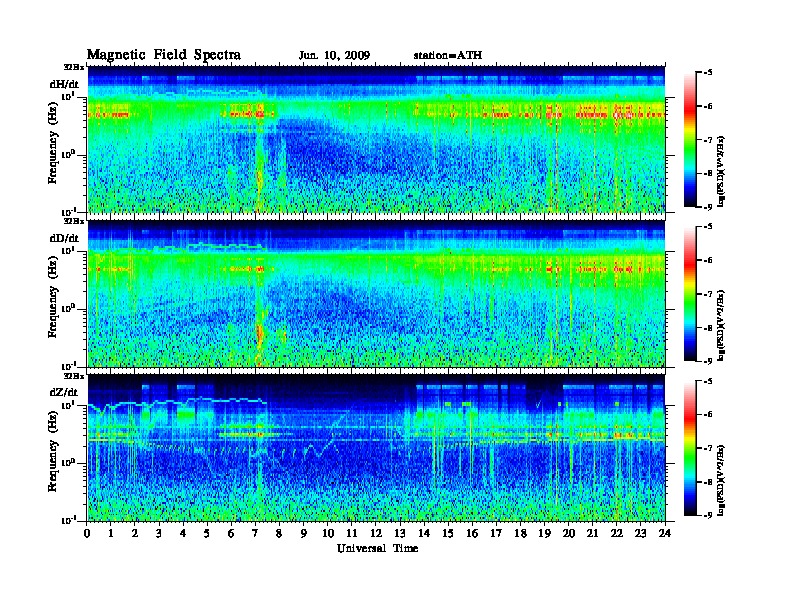Screen dimensions: 792x612
Task: Click the '32Hz' label atop the dH/dt panel
Action: click(x=73, y=67)
